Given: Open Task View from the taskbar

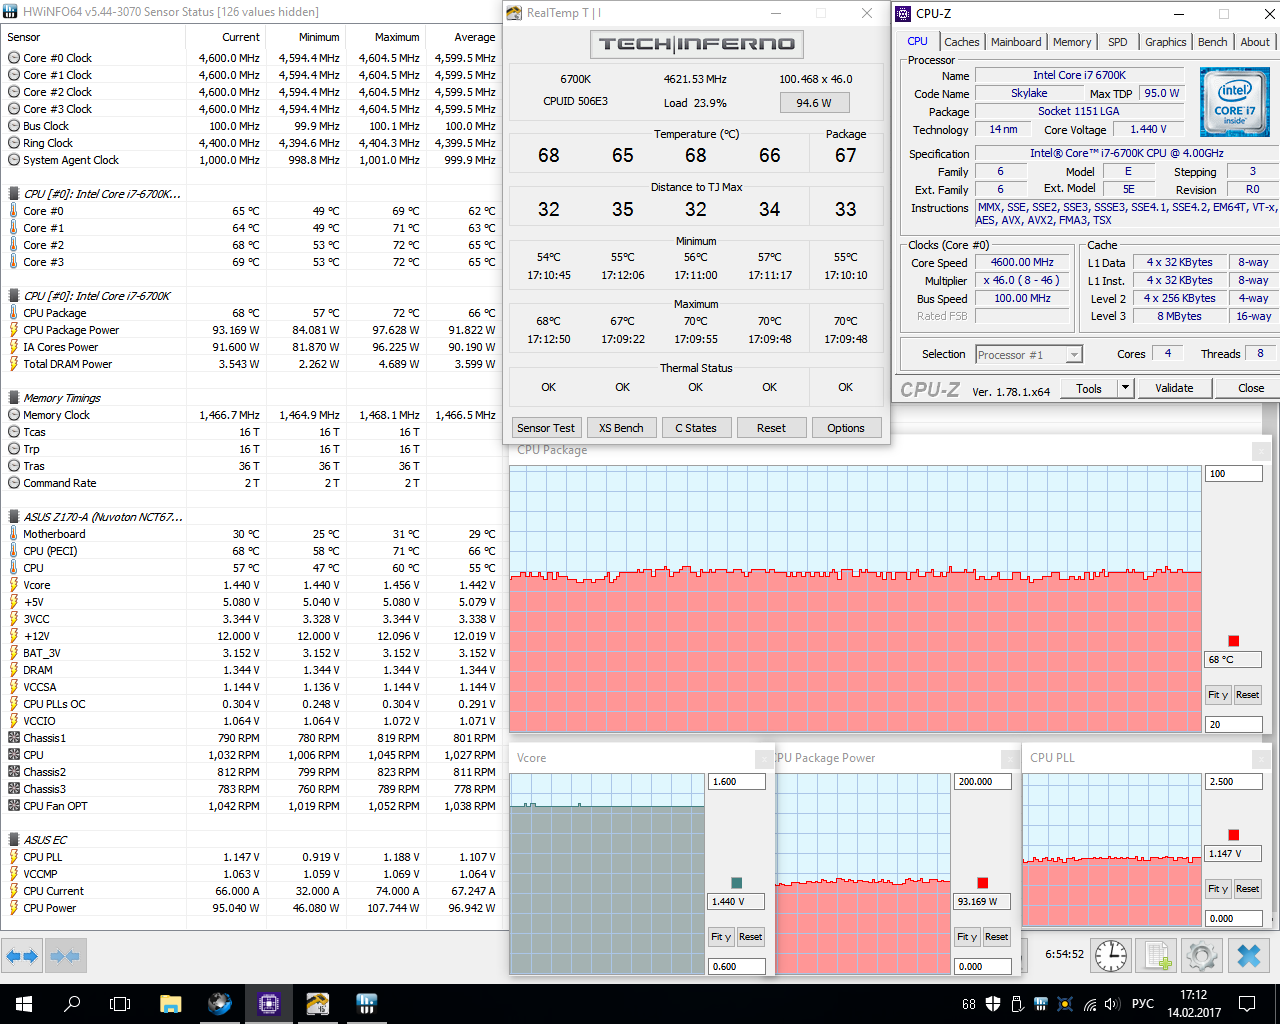Looking at the screenshot, I should click(x=120, y=1004).
